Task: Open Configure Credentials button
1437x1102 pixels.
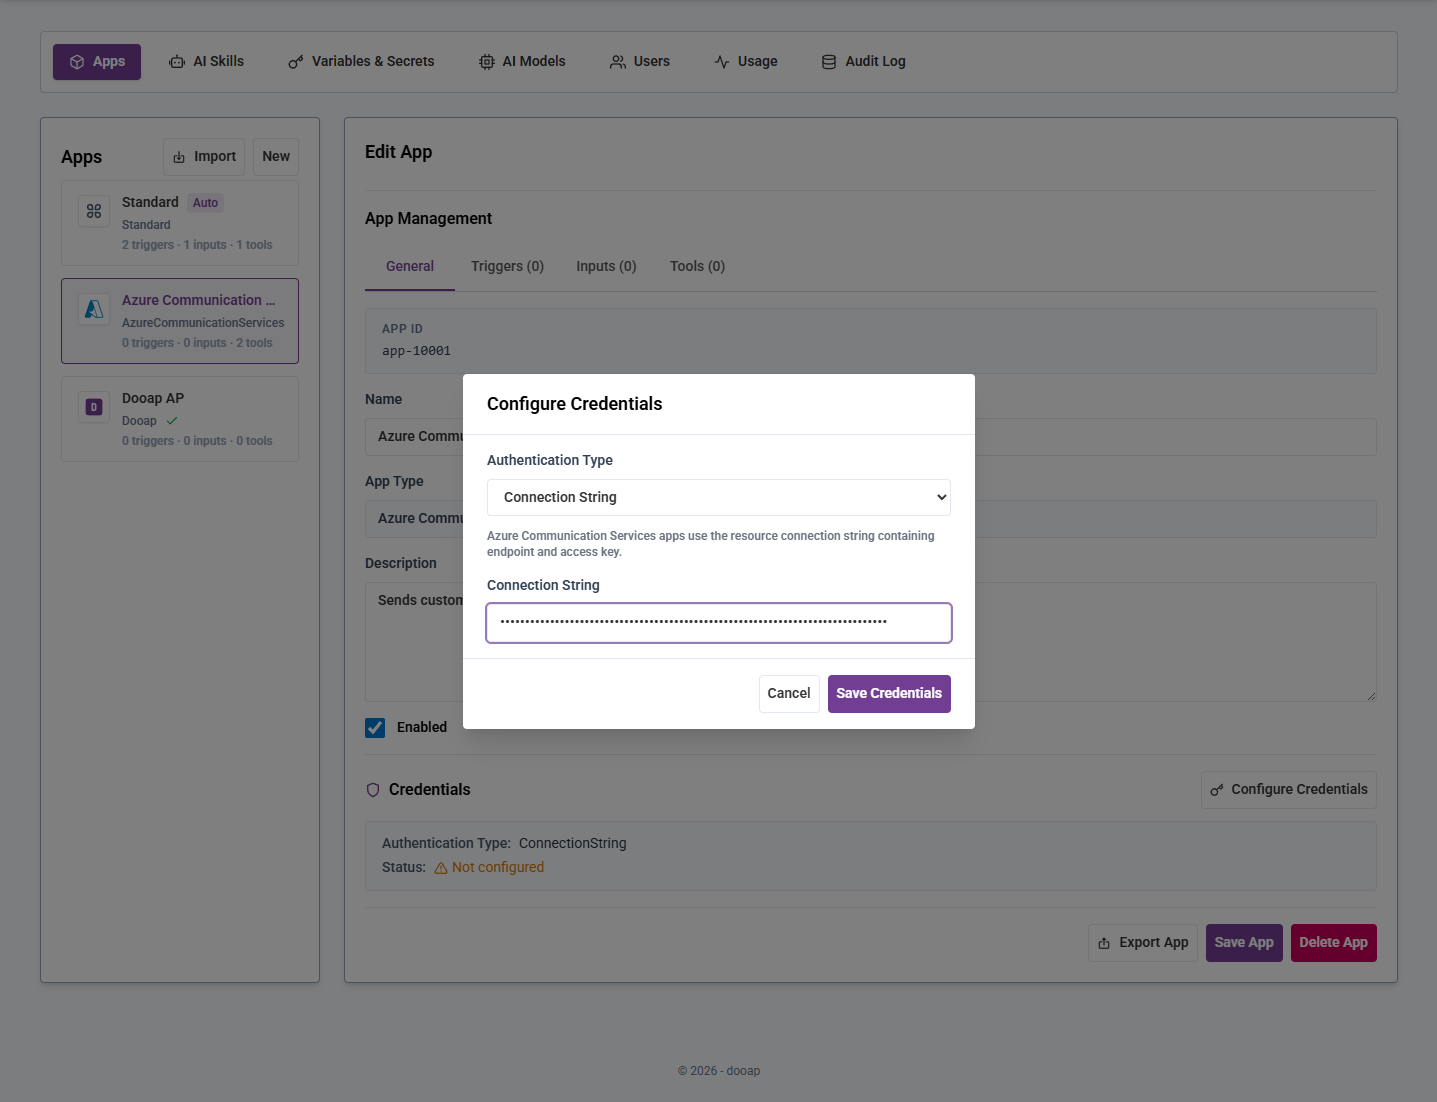Action: pyautogui.click(x=1289, y=790)
